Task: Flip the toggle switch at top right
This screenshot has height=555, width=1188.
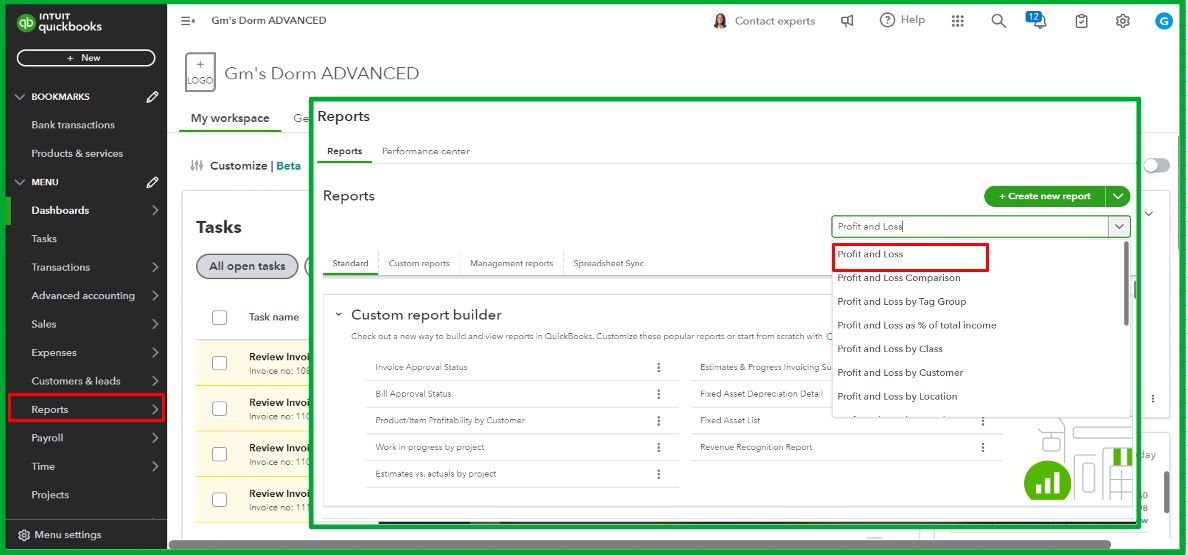Action: (1156, 166)
